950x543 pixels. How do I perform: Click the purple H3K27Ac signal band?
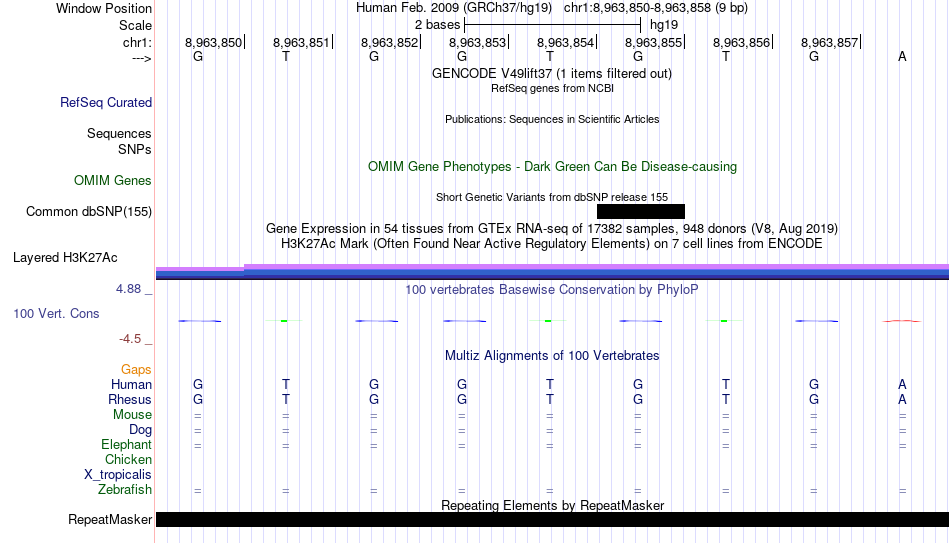[553, 267]
